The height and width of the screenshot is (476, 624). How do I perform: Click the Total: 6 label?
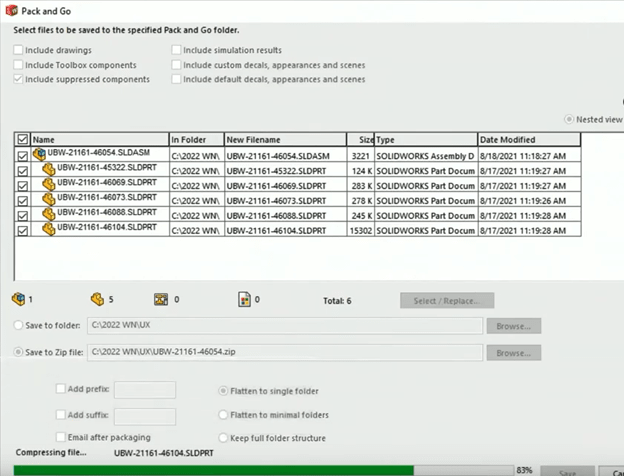point(337,301)
